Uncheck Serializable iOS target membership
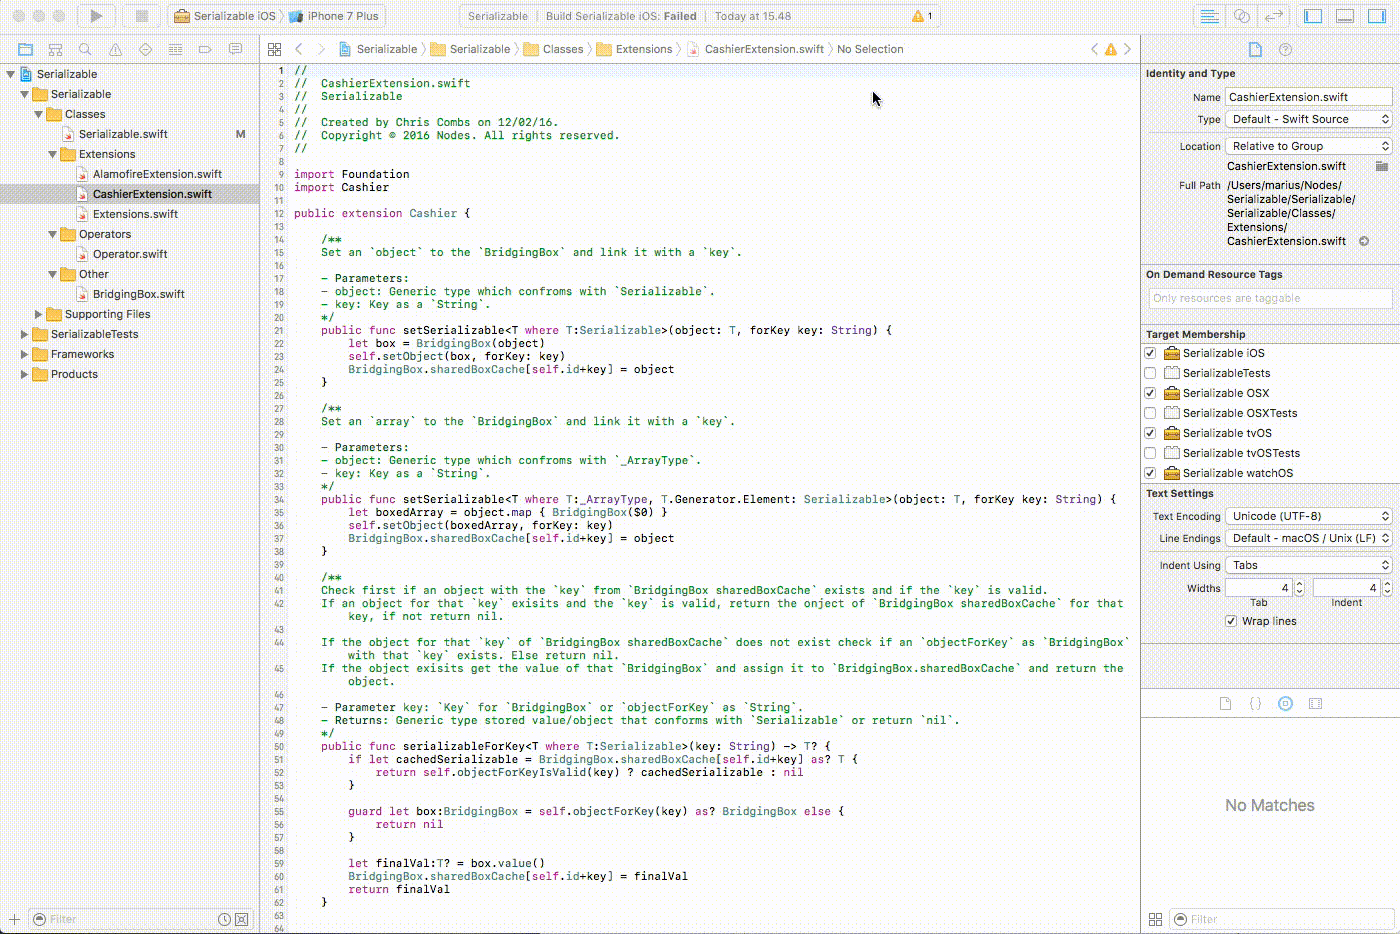 coord(1150,353)
